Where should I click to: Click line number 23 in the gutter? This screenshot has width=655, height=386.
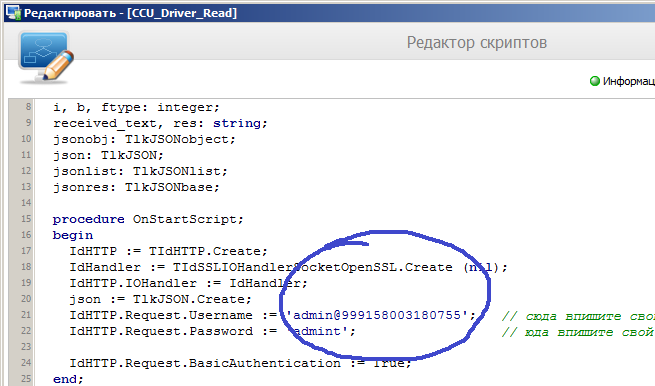[26, 346]
